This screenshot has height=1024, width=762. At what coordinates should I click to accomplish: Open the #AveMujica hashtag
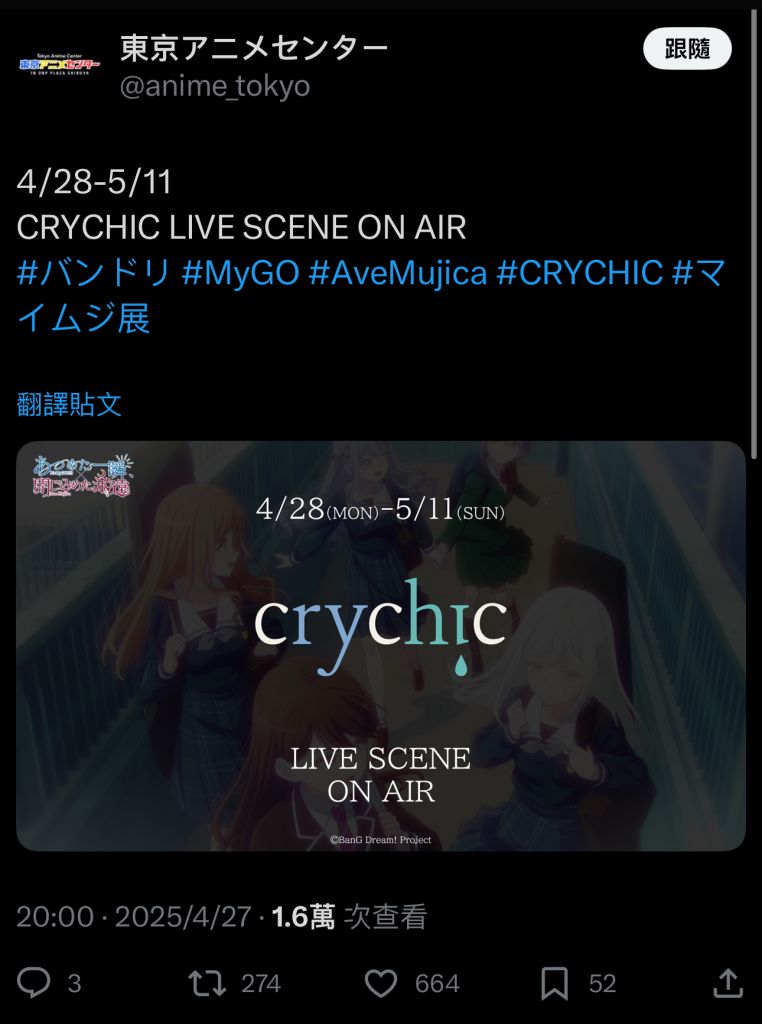click(398, 272)
